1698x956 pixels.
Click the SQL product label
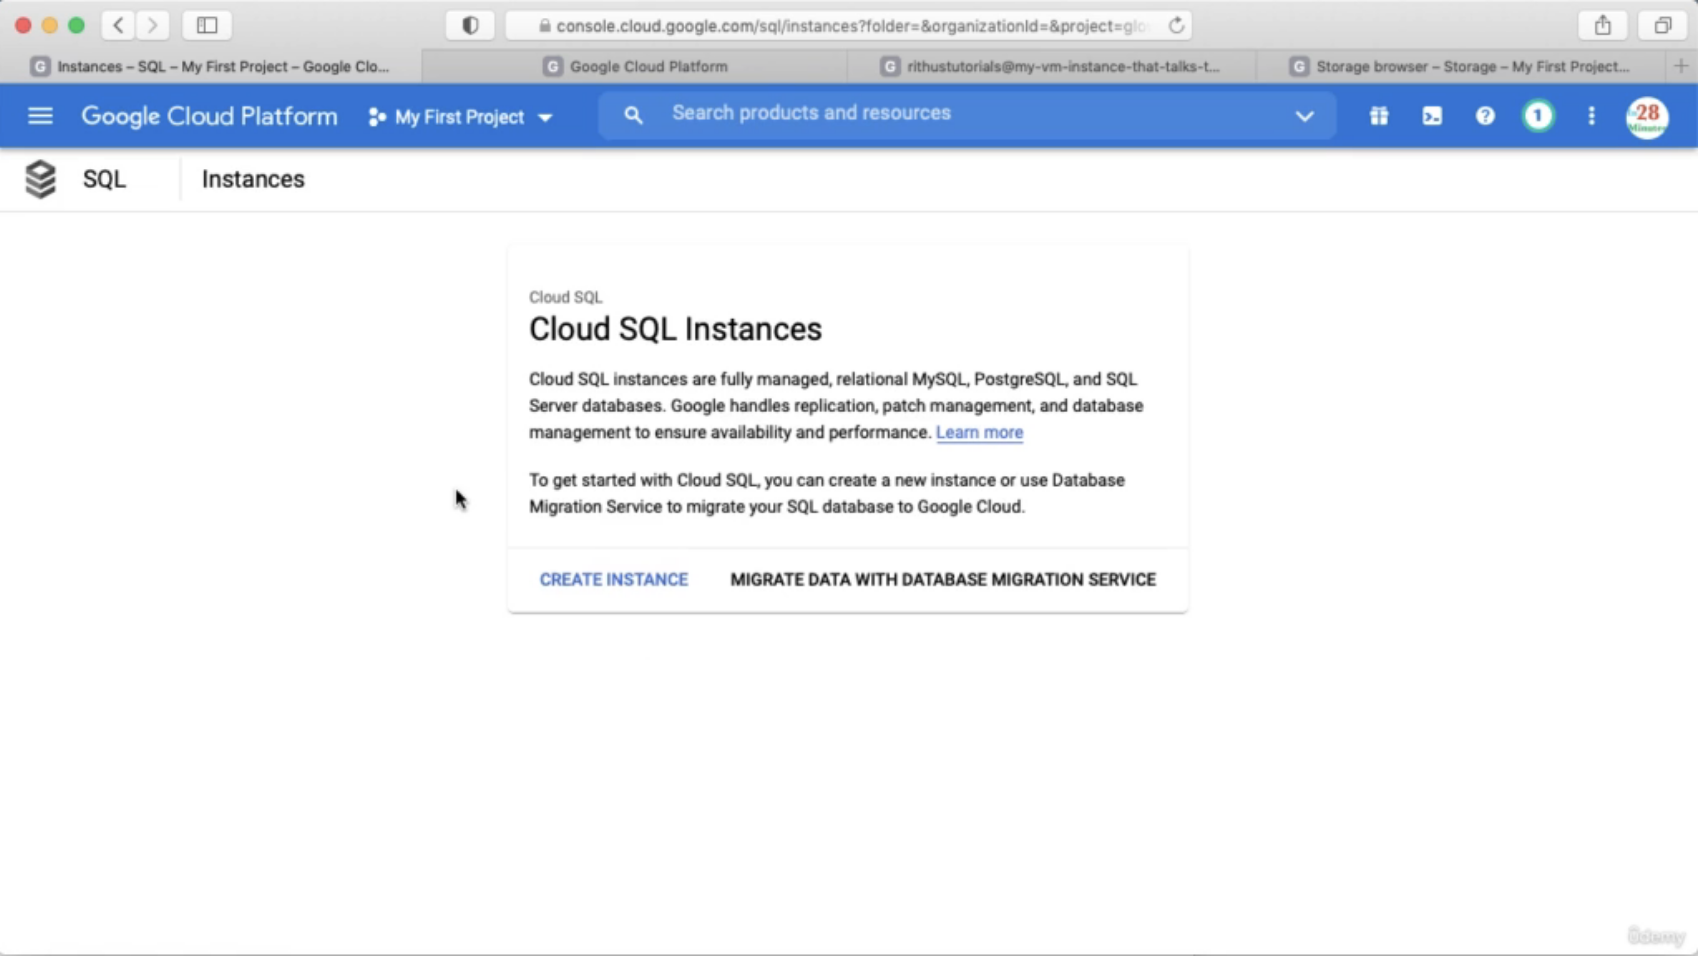pyautogui.click(x=104, y=179)
